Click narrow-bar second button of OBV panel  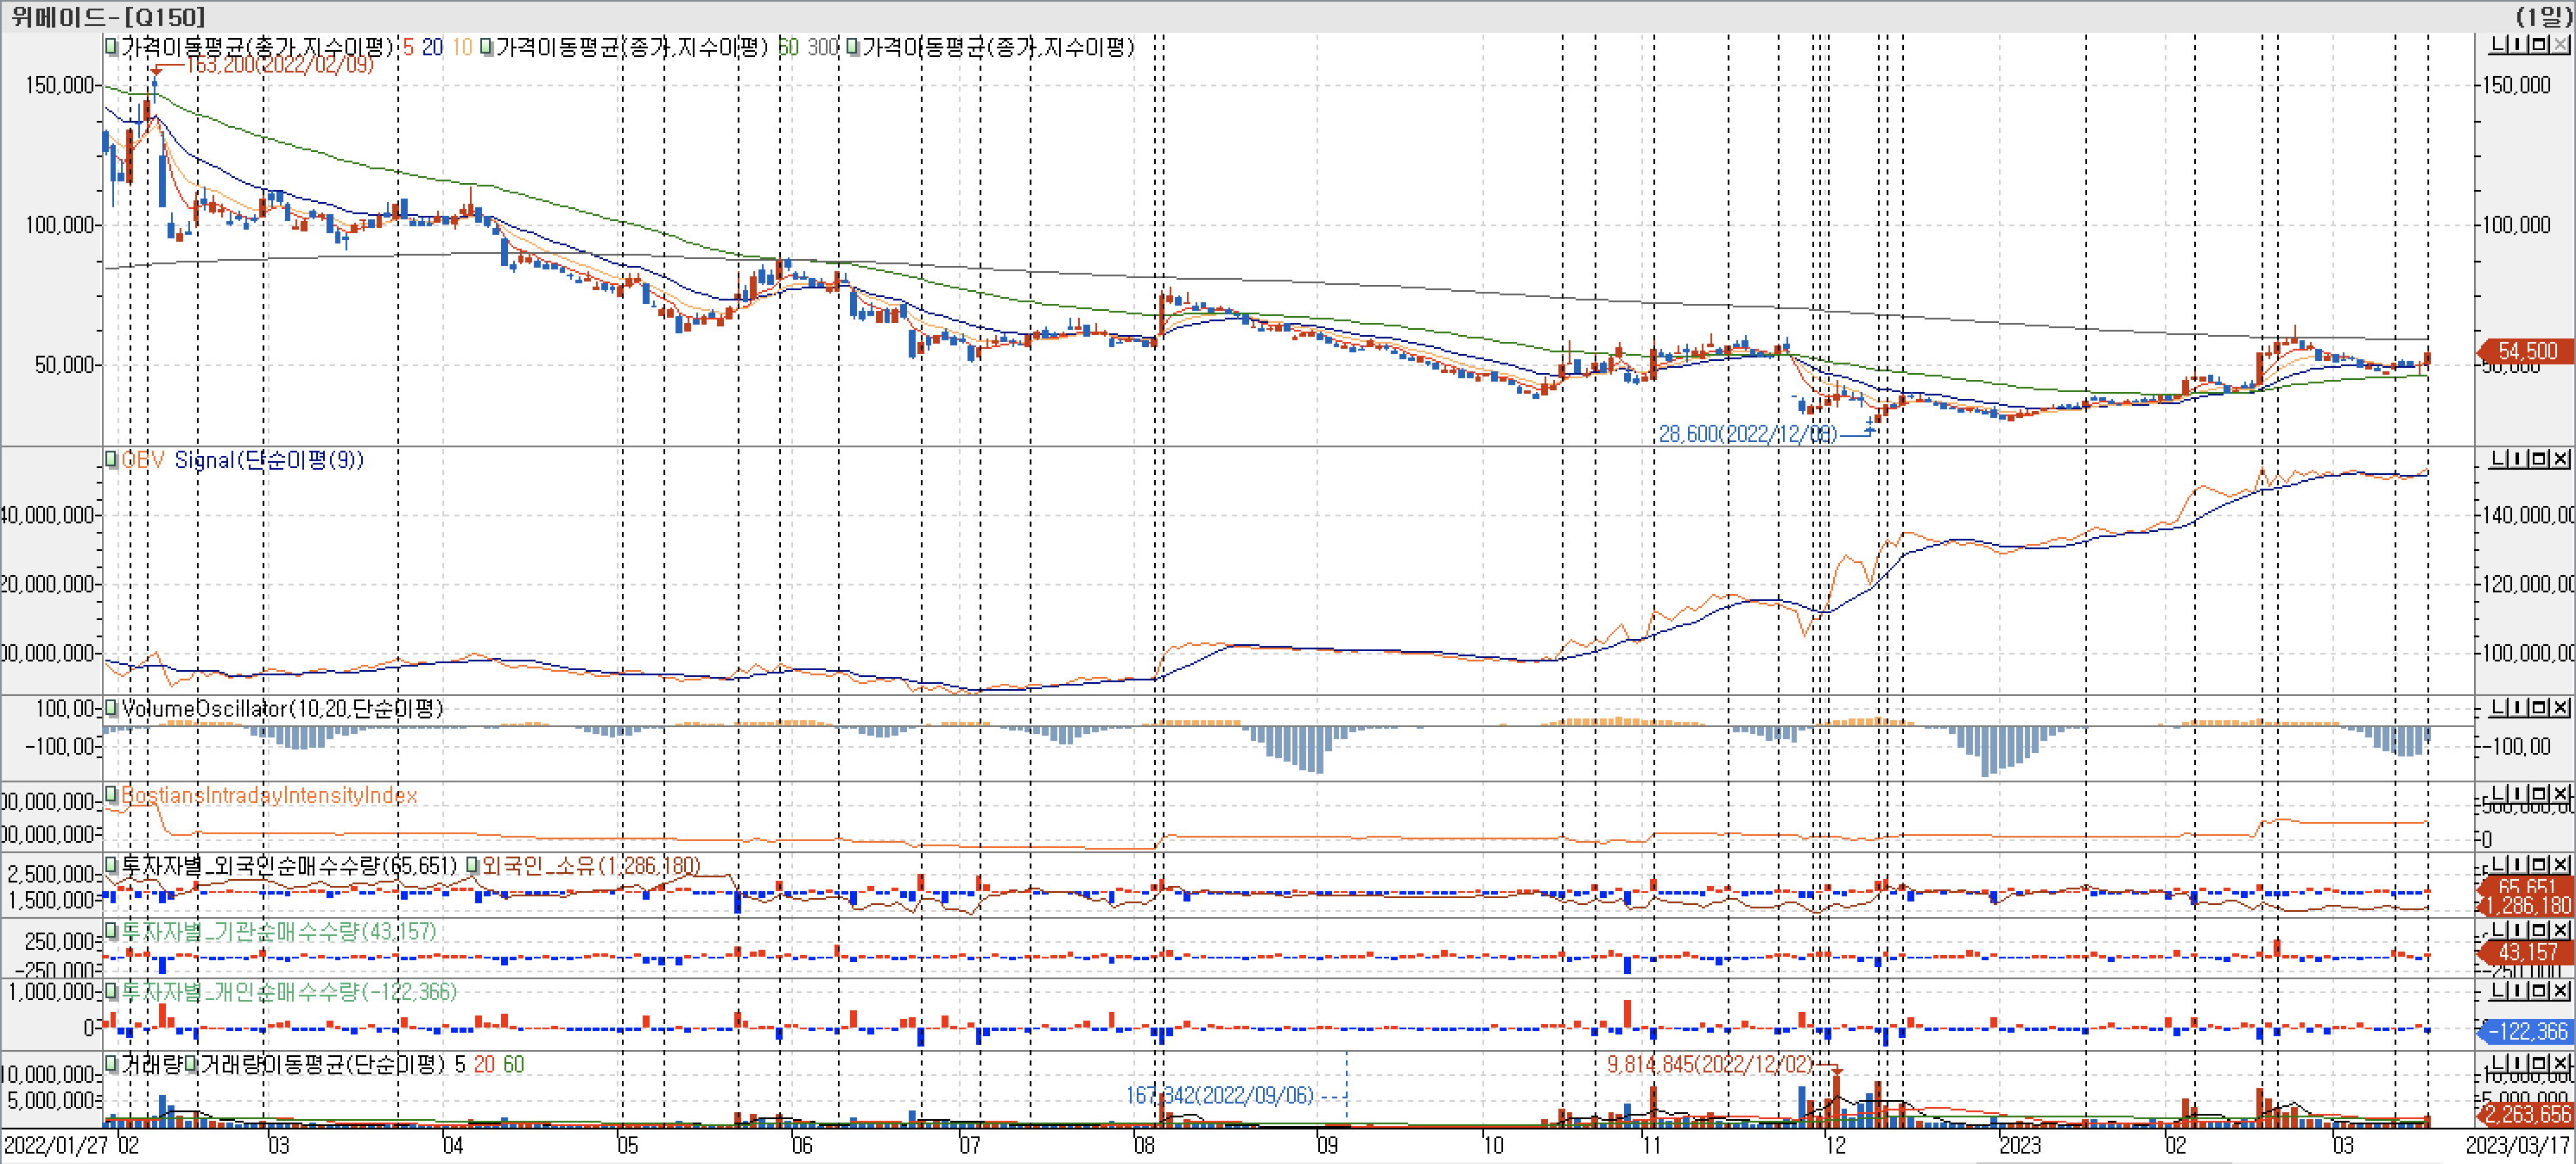[x=2518, y=459]
